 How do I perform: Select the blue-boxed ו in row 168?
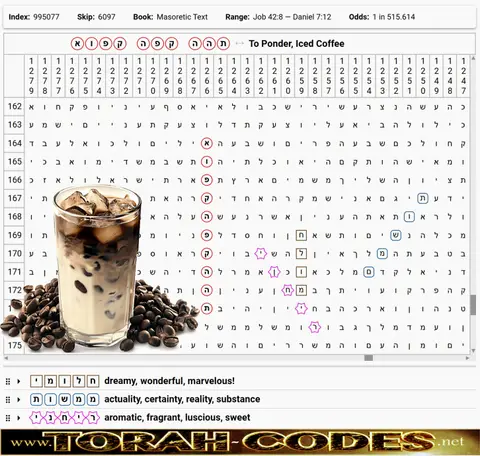pos(409,217)
